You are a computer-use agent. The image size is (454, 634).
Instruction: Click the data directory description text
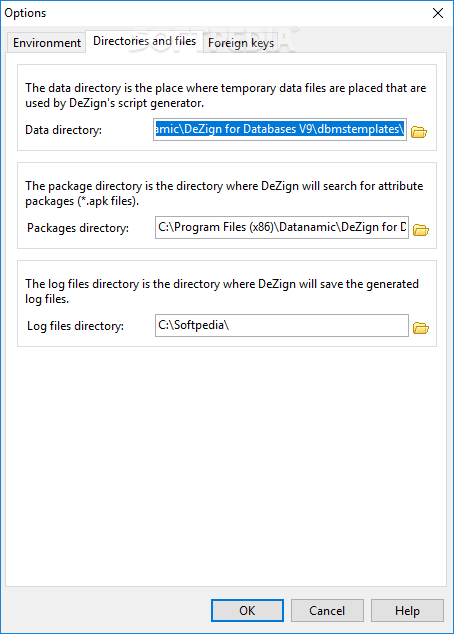[x=226, y=95]
